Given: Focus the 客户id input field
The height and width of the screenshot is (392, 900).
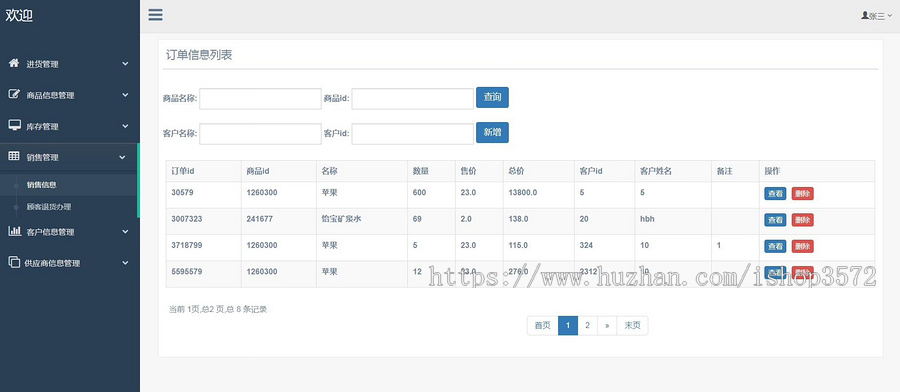Looking at the screenshot, I should pyautogui.click(x=412, y=134).
